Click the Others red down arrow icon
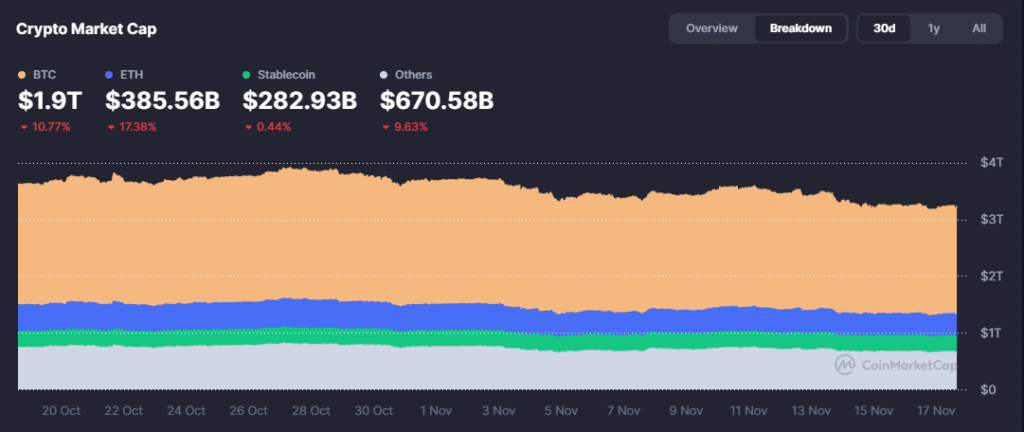Image resolution: width=1024 pixels, height=432 pixels. coord(385,127)
